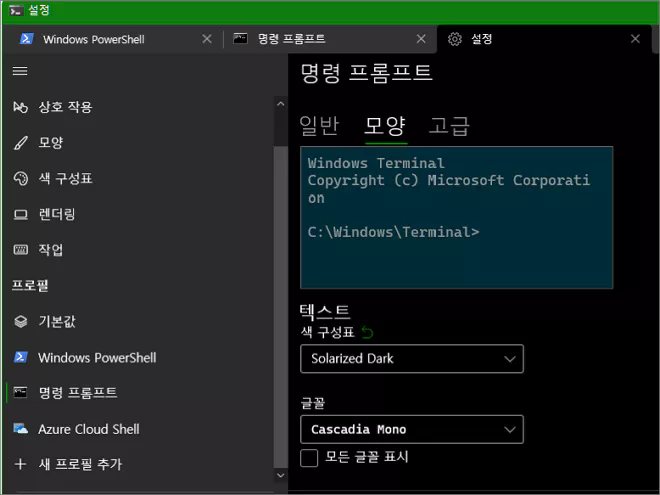The image size is (660, 495).
Task: Close the 설정 tab
Action: (x=635, y=39)
